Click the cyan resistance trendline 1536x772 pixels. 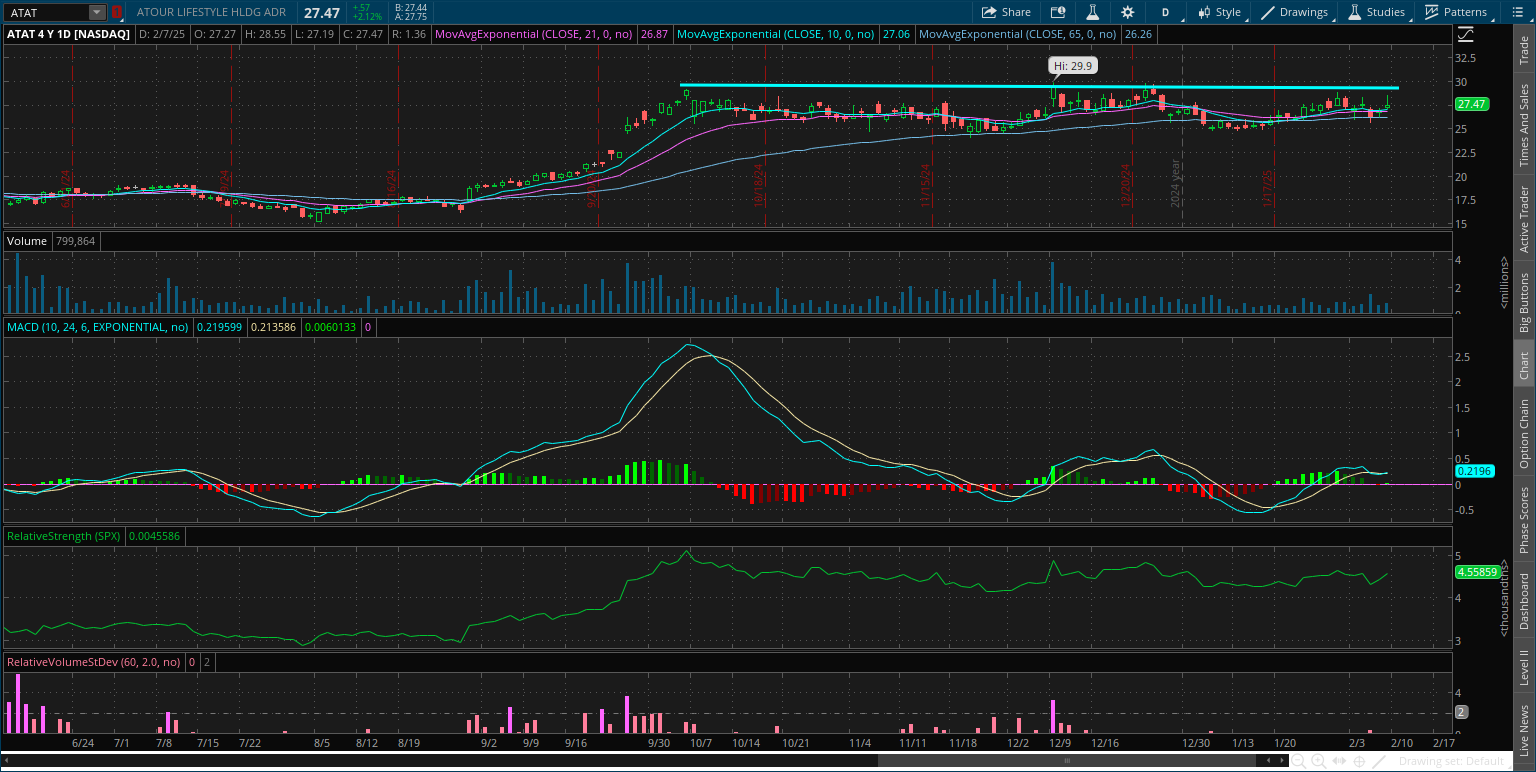(1038, 87)
